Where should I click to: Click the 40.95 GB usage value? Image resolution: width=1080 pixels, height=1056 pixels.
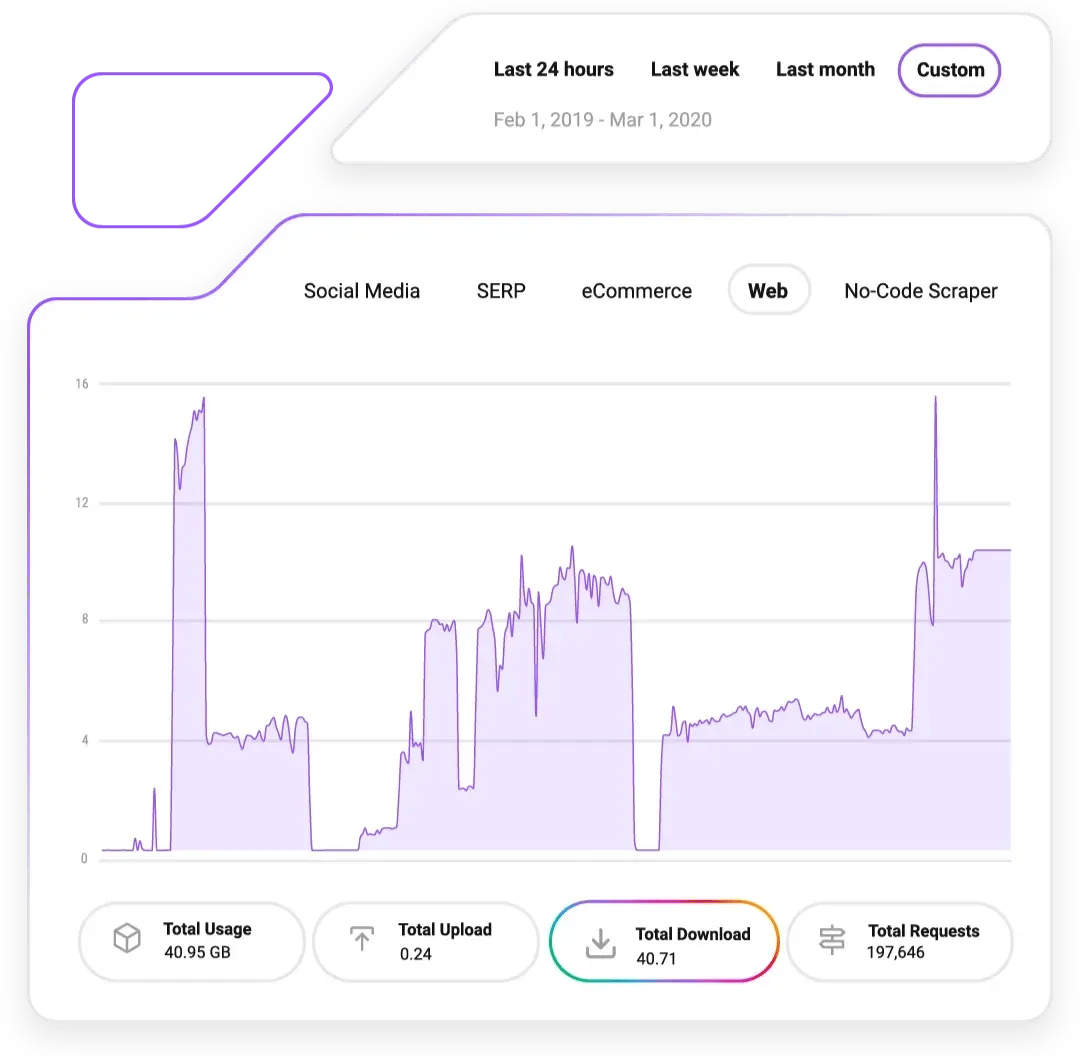197,952
